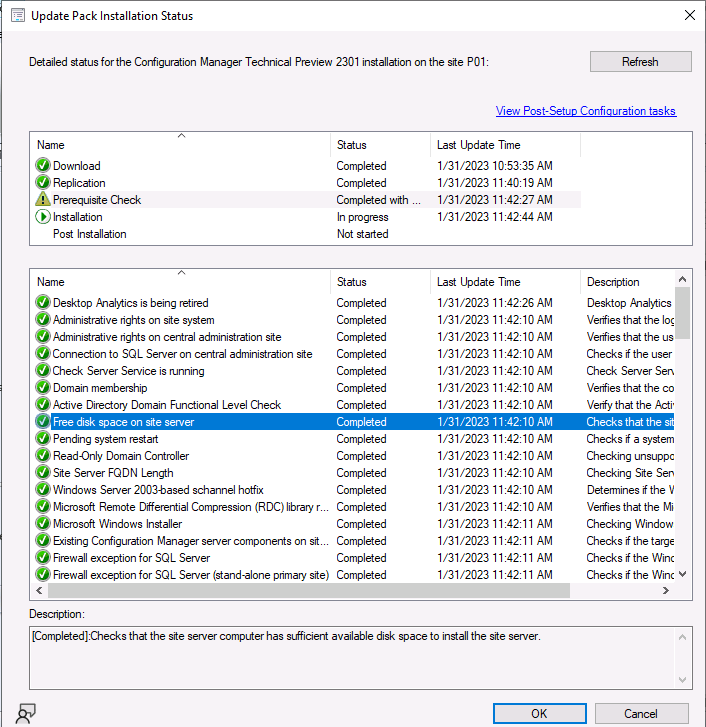Viewport: 706px width, 727px height.
Task: Click the in-progress play icon beside Installation
Action: 43,217
